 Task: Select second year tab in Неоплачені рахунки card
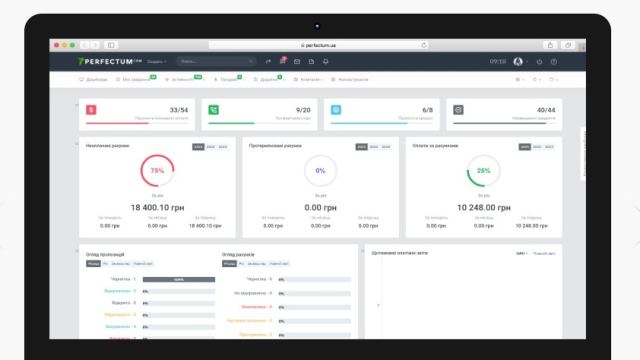(x=211, y=147)
